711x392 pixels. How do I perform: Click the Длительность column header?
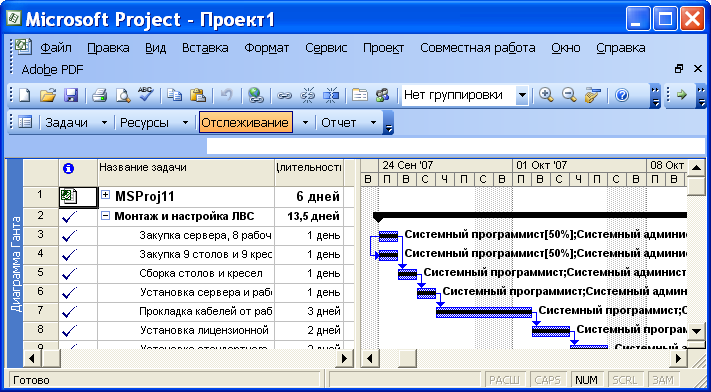coord(309,172)
